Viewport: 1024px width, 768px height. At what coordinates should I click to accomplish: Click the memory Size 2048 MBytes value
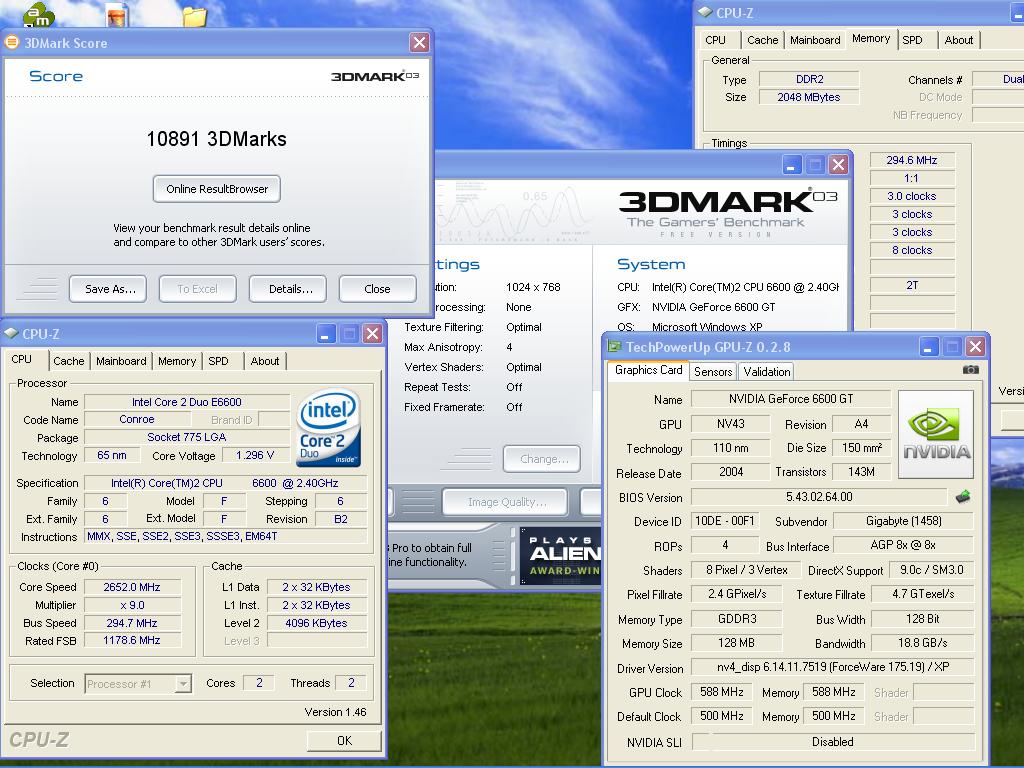(x=808, y=97)
